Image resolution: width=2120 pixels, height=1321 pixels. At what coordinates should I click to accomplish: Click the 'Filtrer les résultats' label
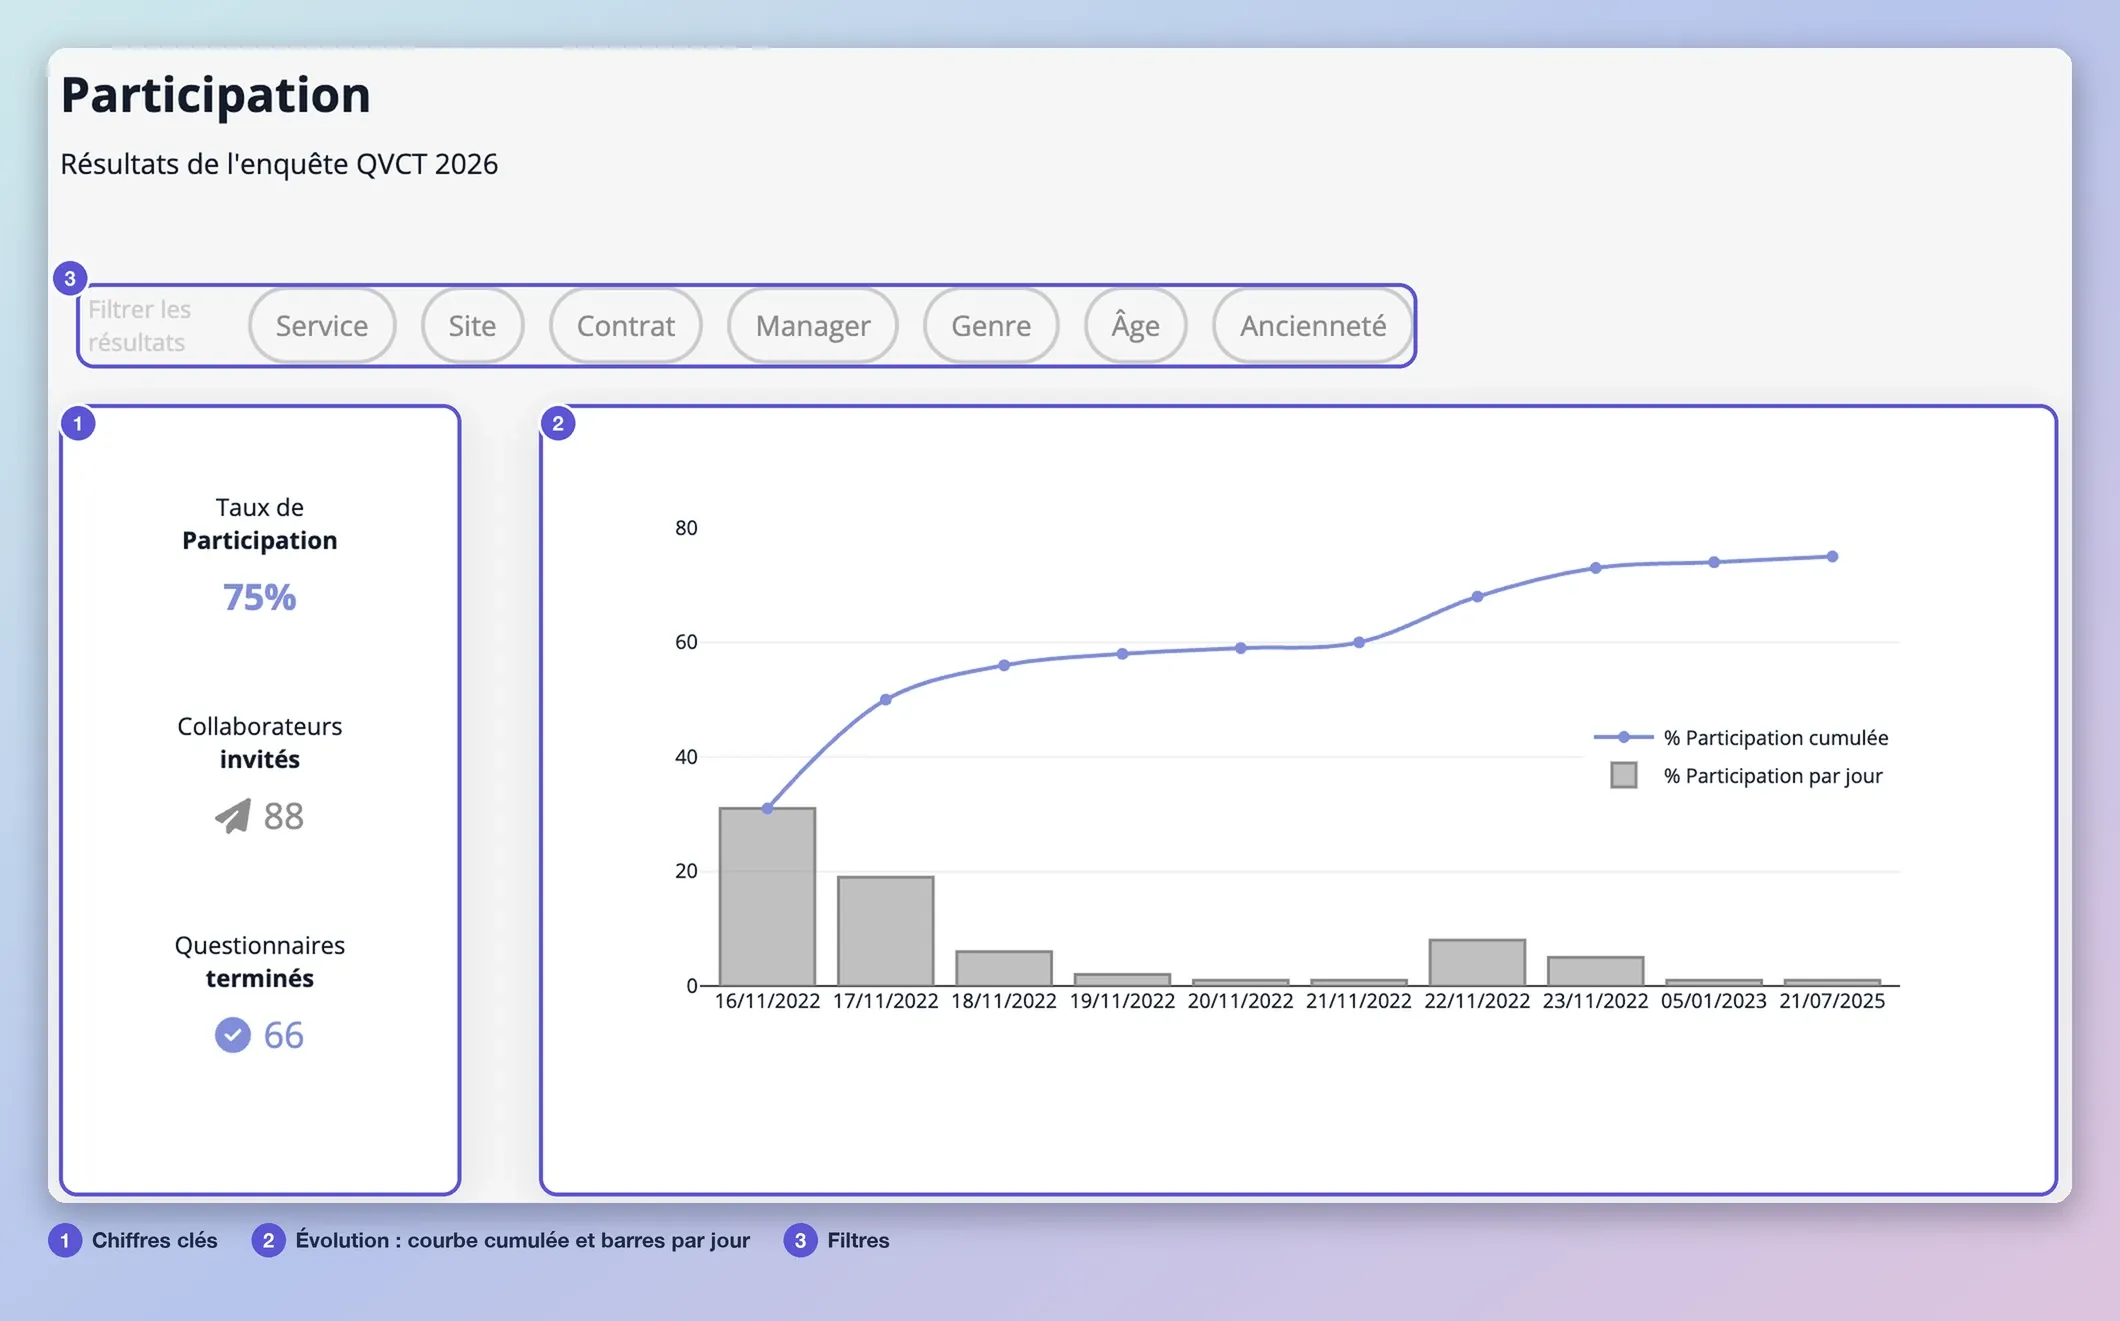tap(139, 326)
